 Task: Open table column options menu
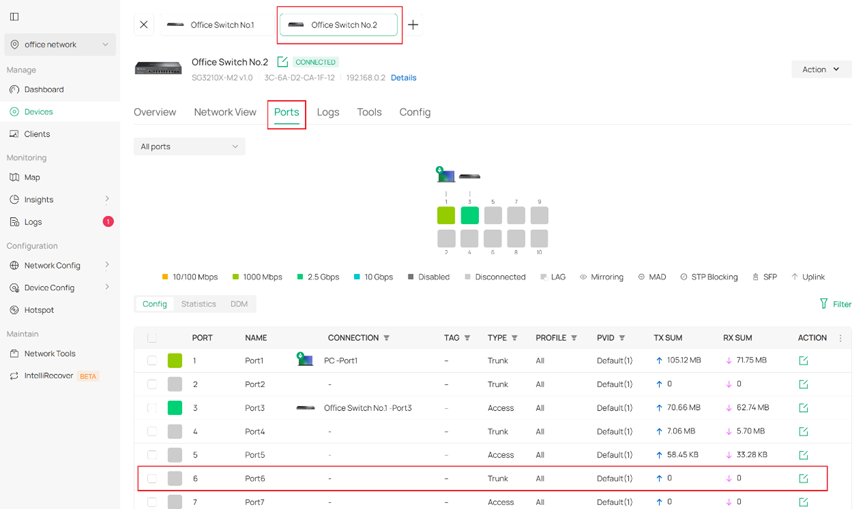point(840,338)
